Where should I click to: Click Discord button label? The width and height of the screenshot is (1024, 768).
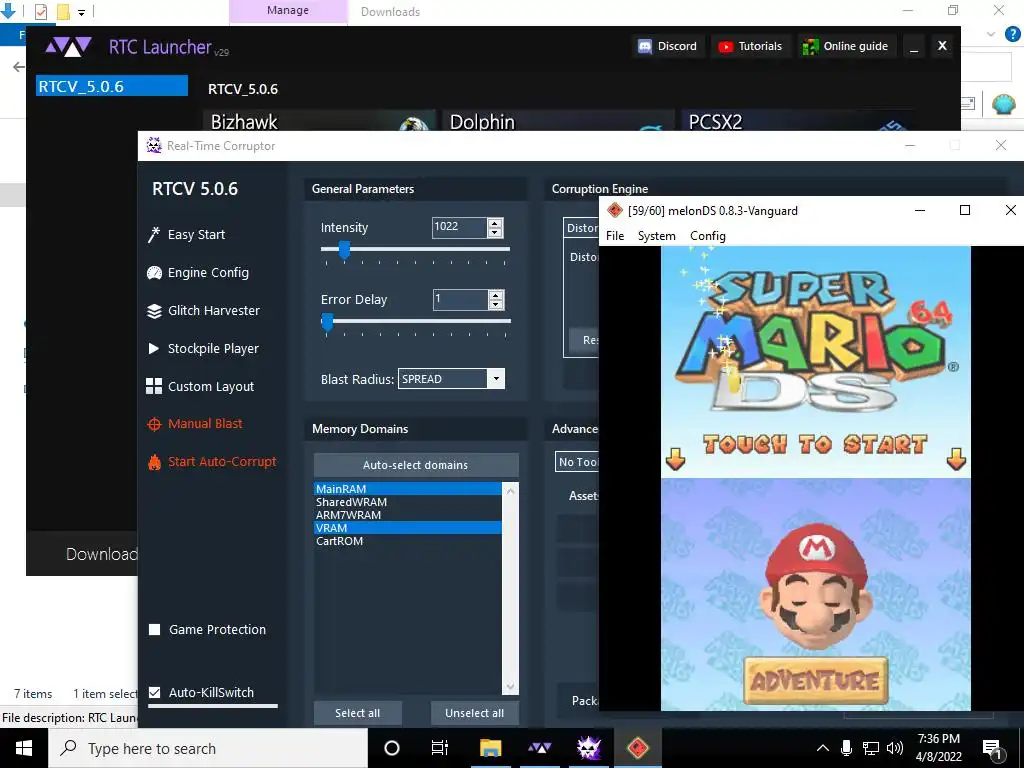tap(677, 46)
